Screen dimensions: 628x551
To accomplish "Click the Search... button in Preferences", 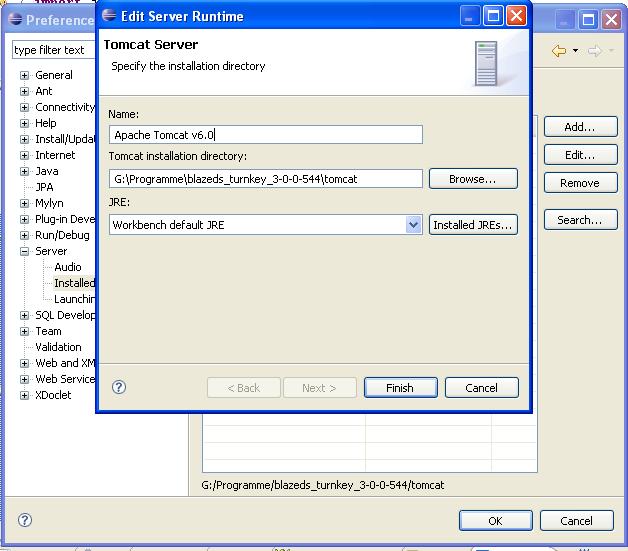I will point(580,220).
